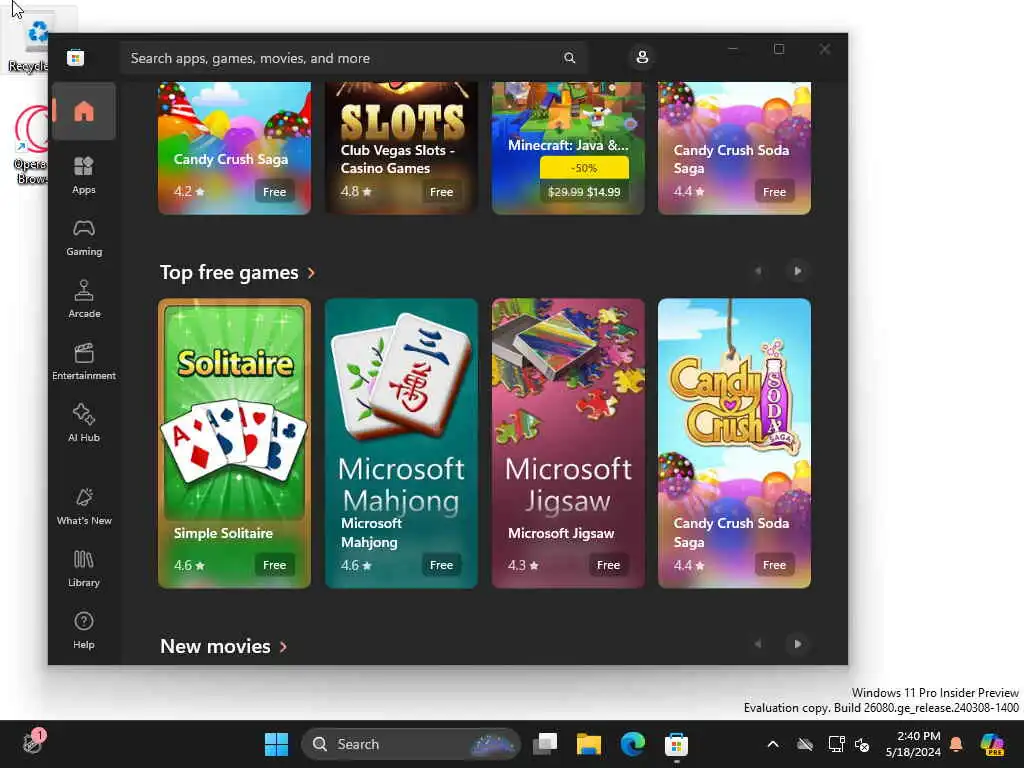Viewport: 1024px width, 768px height.
Task: Click the muted volume icon in tray
Action: click(x=862, y=744)
